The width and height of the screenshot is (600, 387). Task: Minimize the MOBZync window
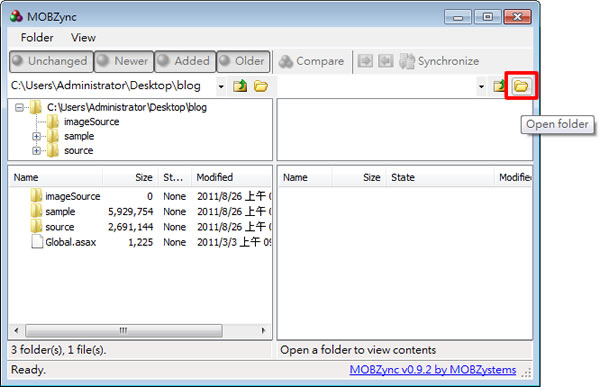pos(458,17)
